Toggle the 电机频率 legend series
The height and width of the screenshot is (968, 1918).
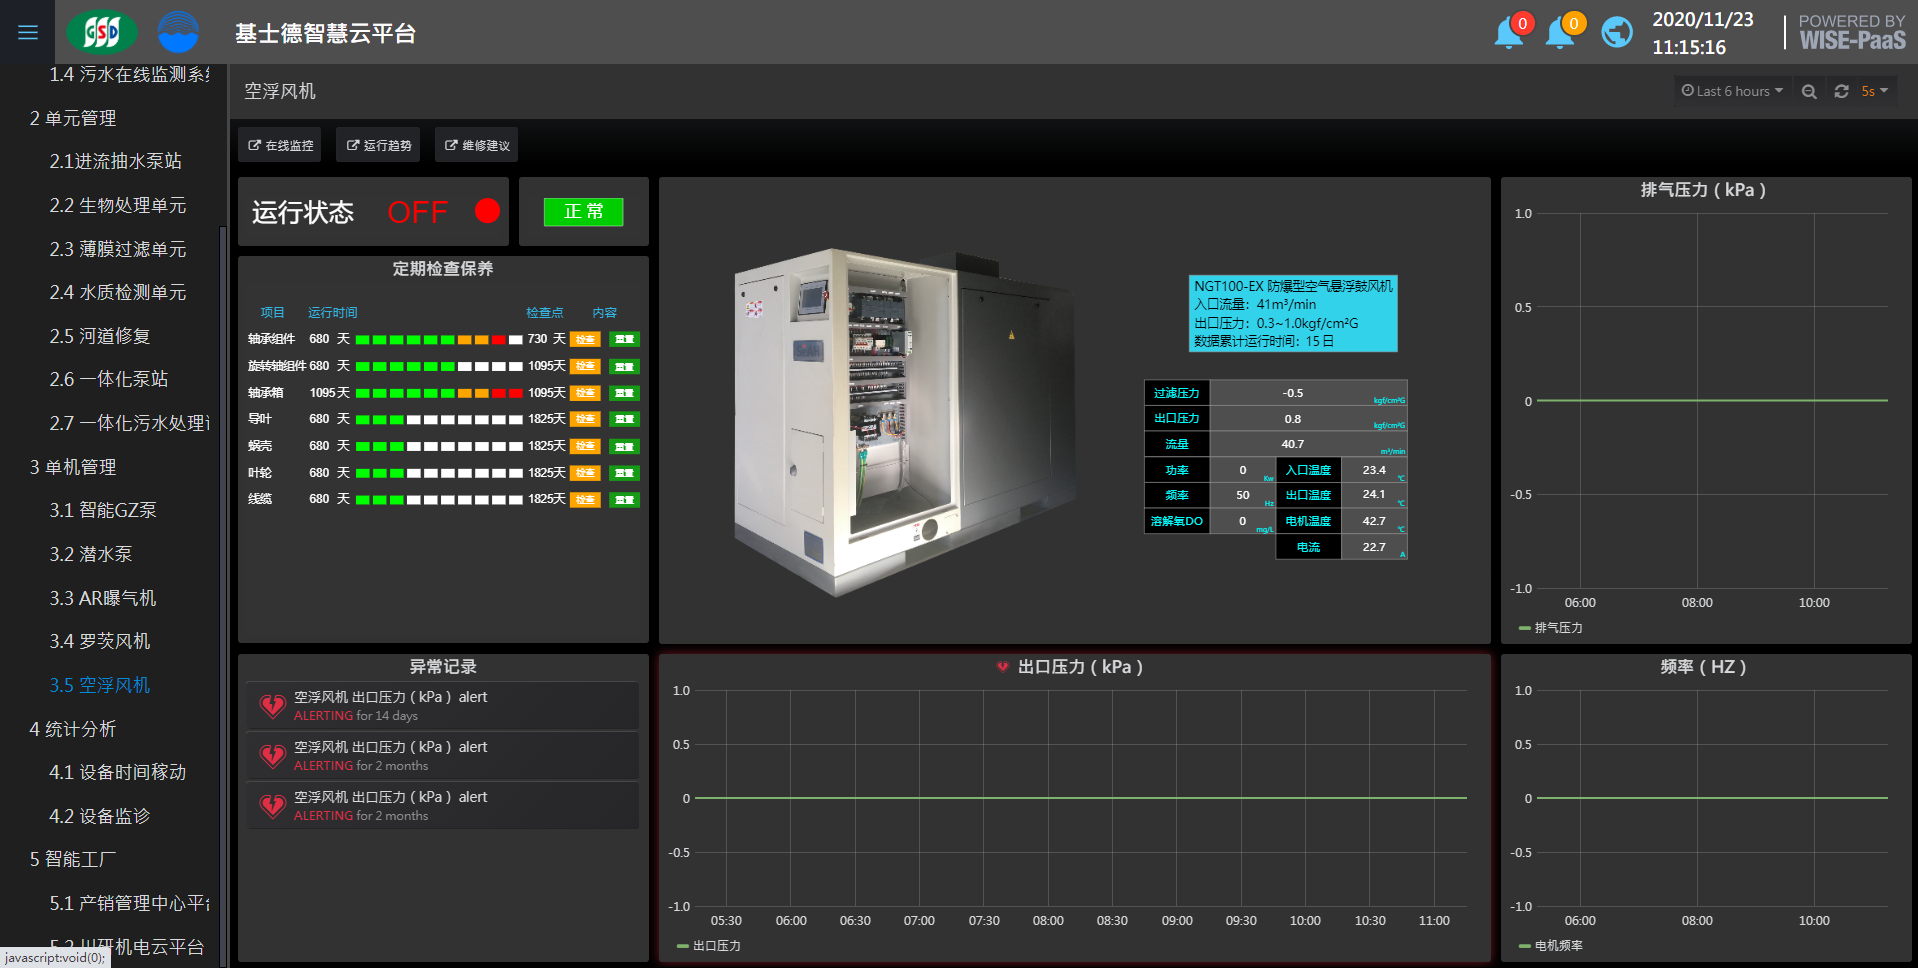(x=1557, y=946)
